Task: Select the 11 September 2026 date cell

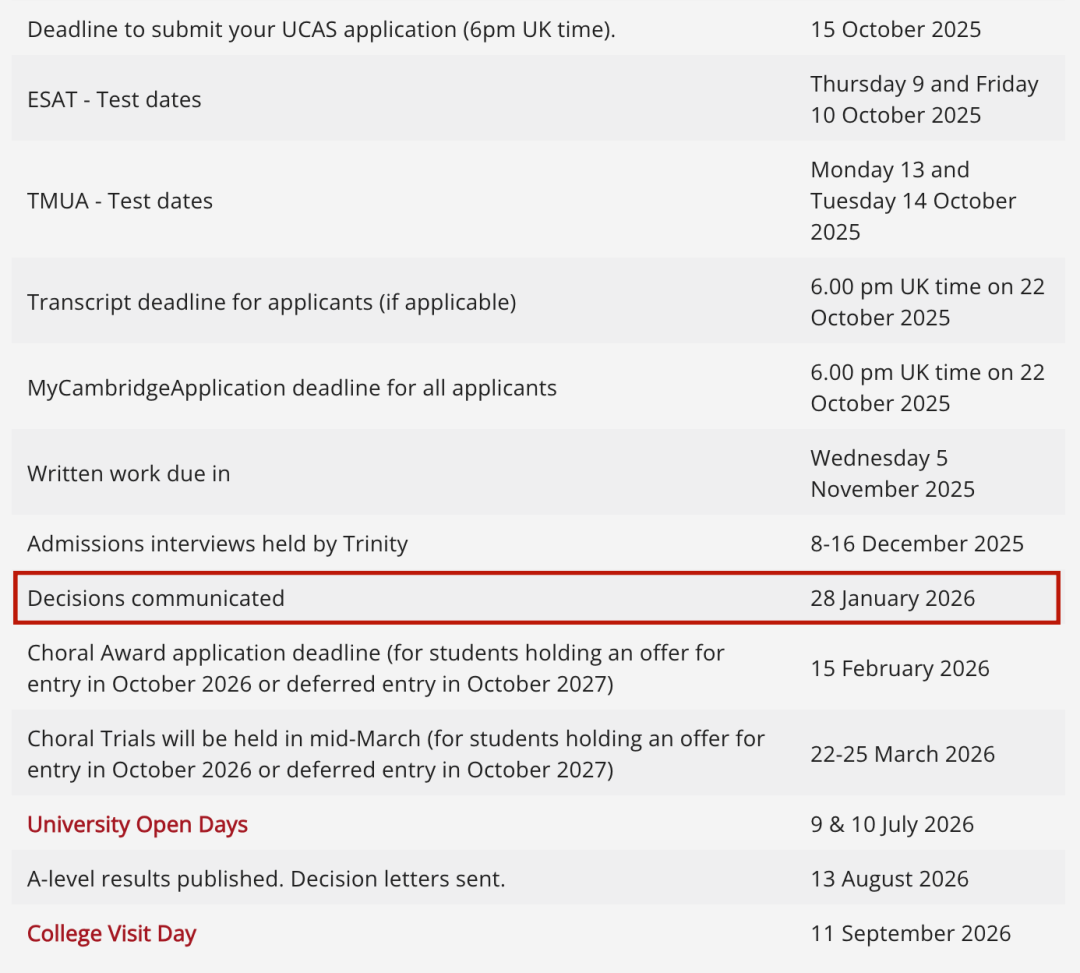Action: pyautogui.click(x=910, y=934)
